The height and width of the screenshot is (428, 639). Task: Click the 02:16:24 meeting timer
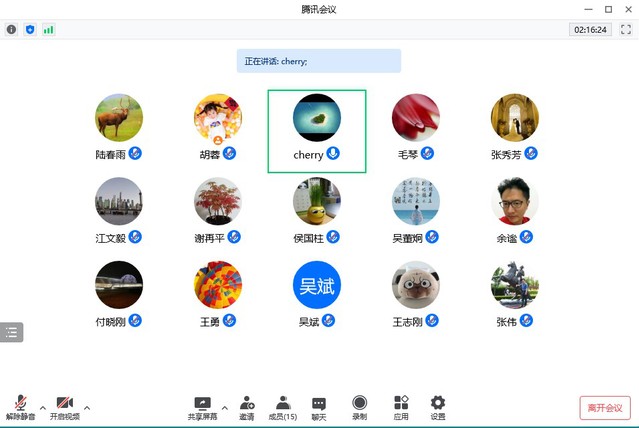pyautogui.click(x=590, y=30)
